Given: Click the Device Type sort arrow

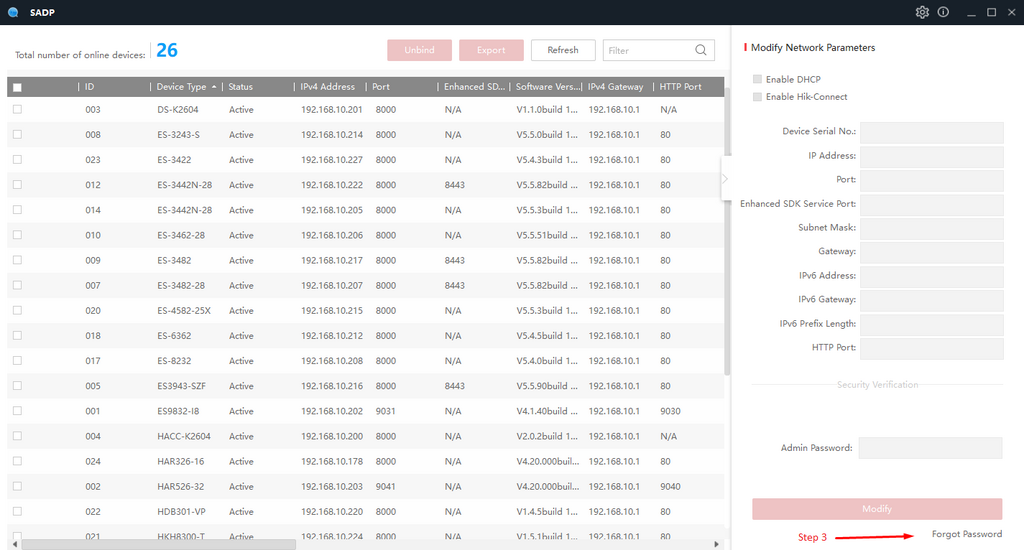Looking at the screenshot, I should pyautogui.click(x=214, y=87).
